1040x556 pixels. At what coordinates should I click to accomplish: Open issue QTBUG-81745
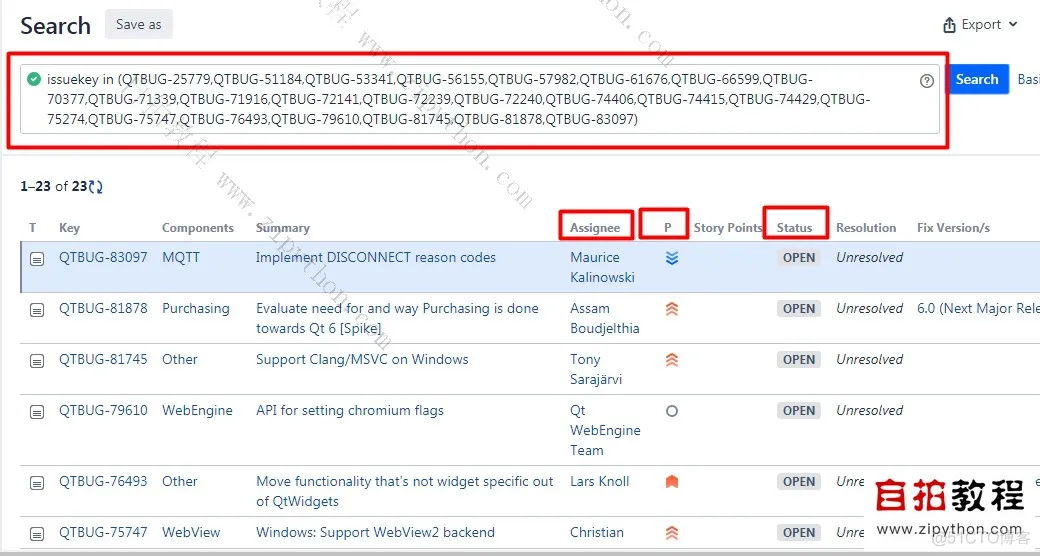(103, 360)
